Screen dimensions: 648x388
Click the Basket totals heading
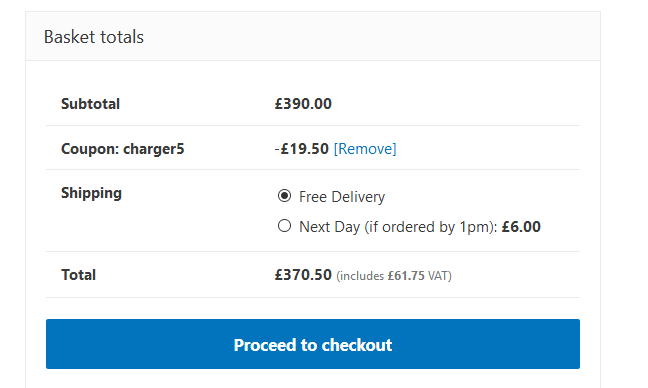tap(94, 37)
